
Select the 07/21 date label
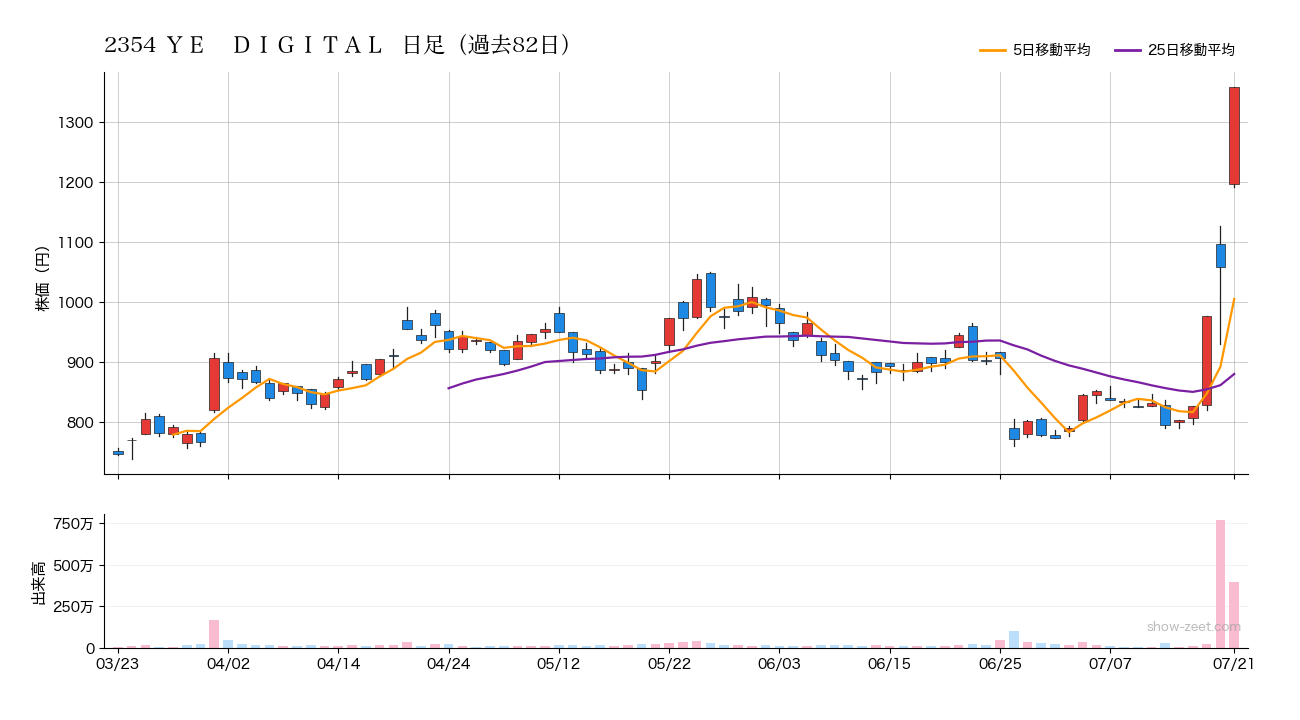click(1234, 664)
